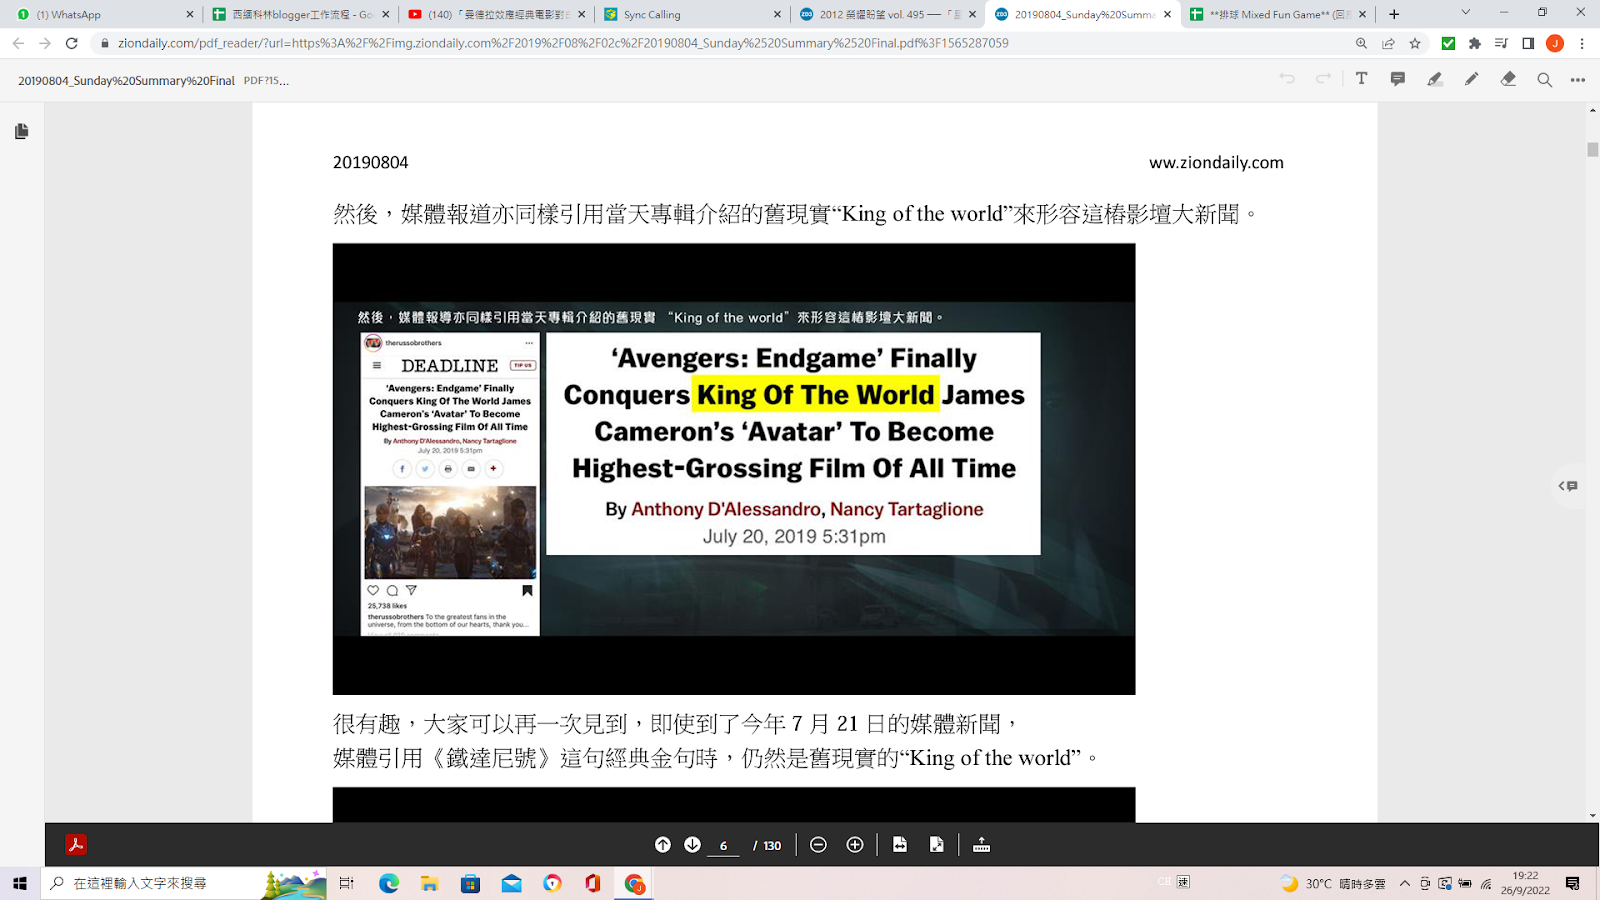This screenshot has width=1600, height=900.
Task: Zoom in with the plus button
Action: (x=855, y=845)
